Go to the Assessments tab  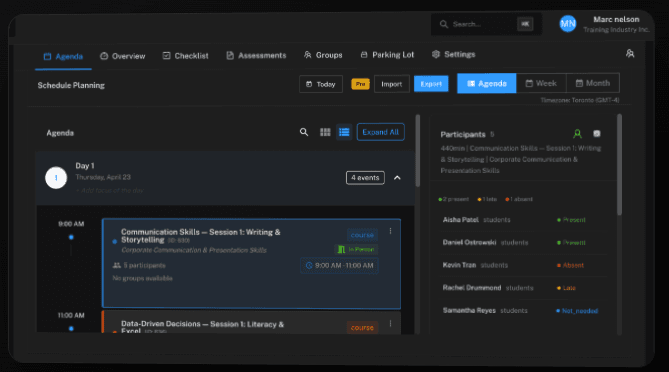pos(256,55)
